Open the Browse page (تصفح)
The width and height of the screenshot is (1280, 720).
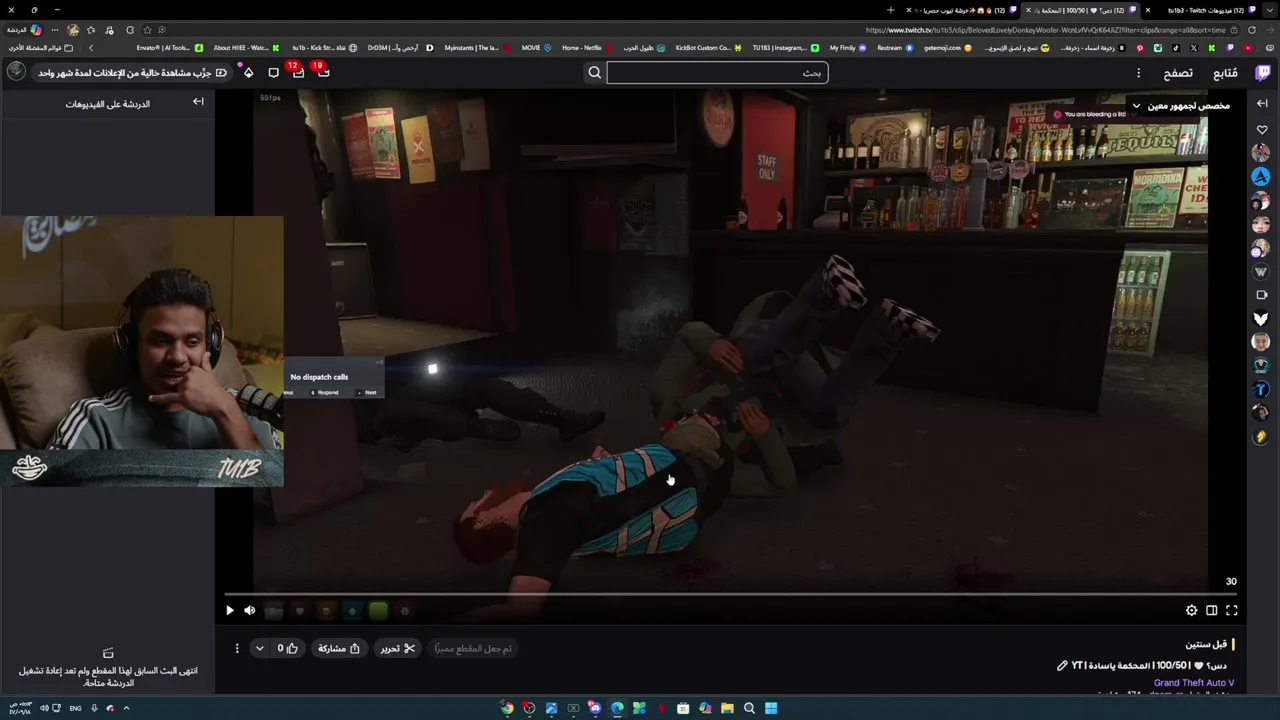pyautogui.click(x=1178, y=73)
